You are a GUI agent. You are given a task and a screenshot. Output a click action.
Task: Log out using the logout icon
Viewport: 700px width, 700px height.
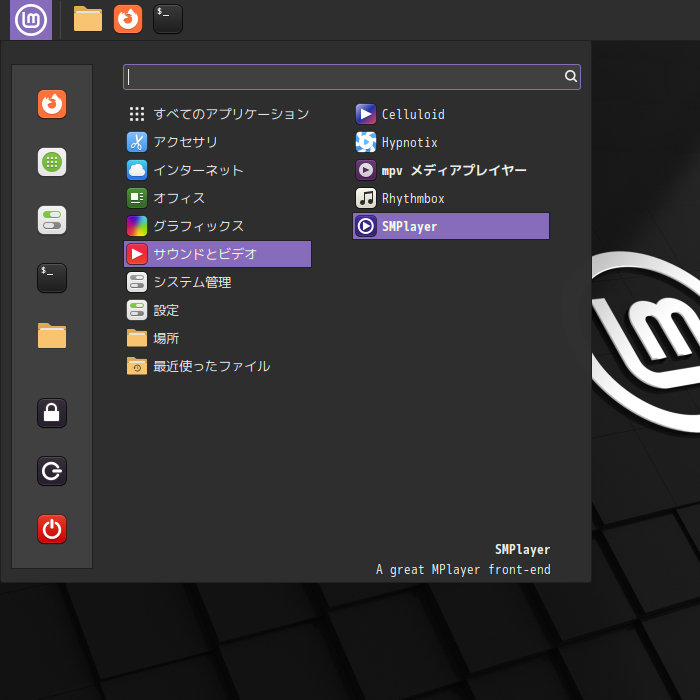pyautogui.click(x=52, y=471)
